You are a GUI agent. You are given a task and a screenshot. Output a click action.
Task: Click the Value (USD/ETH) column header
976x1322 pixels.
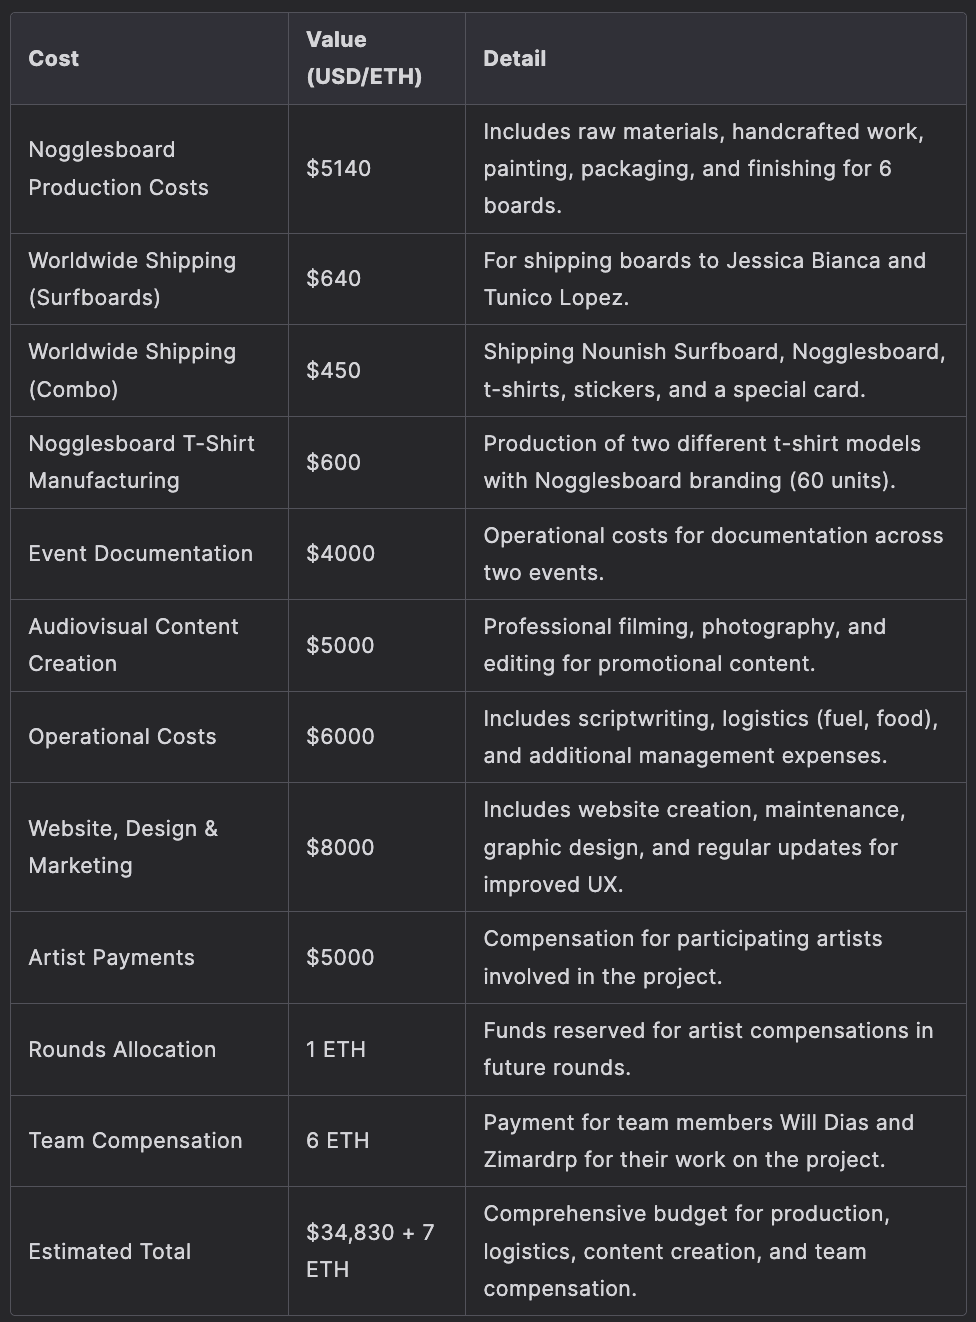coord(364,58)
